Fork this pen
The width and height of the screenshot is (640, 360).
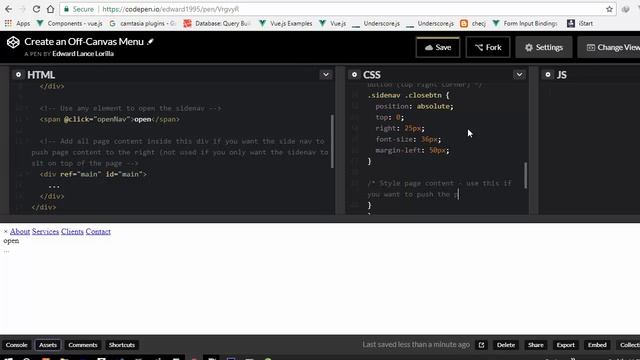488,47
